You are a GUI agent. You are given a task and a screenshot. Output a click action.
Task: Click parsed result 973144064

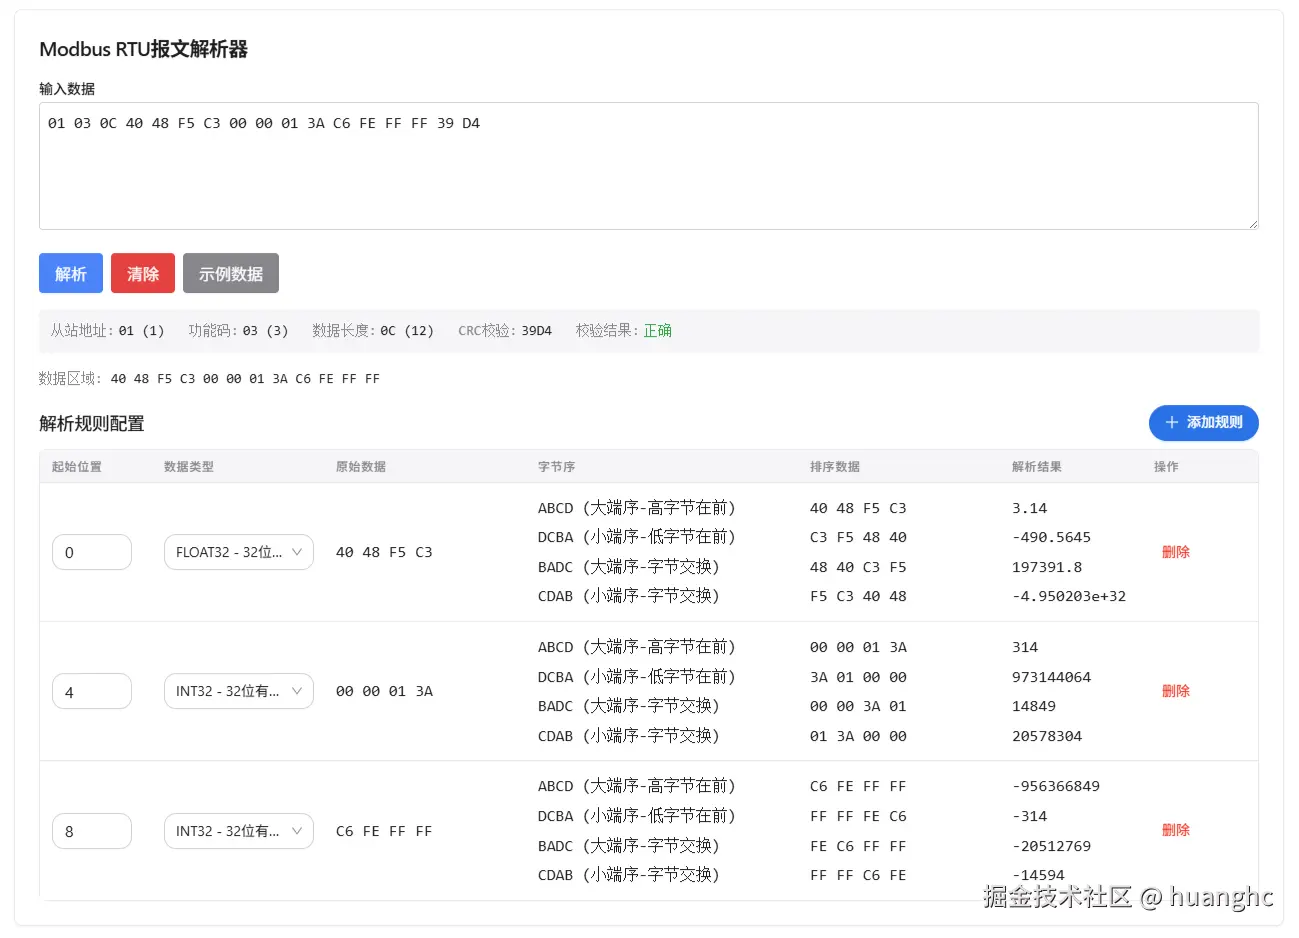coord(1051,677)
